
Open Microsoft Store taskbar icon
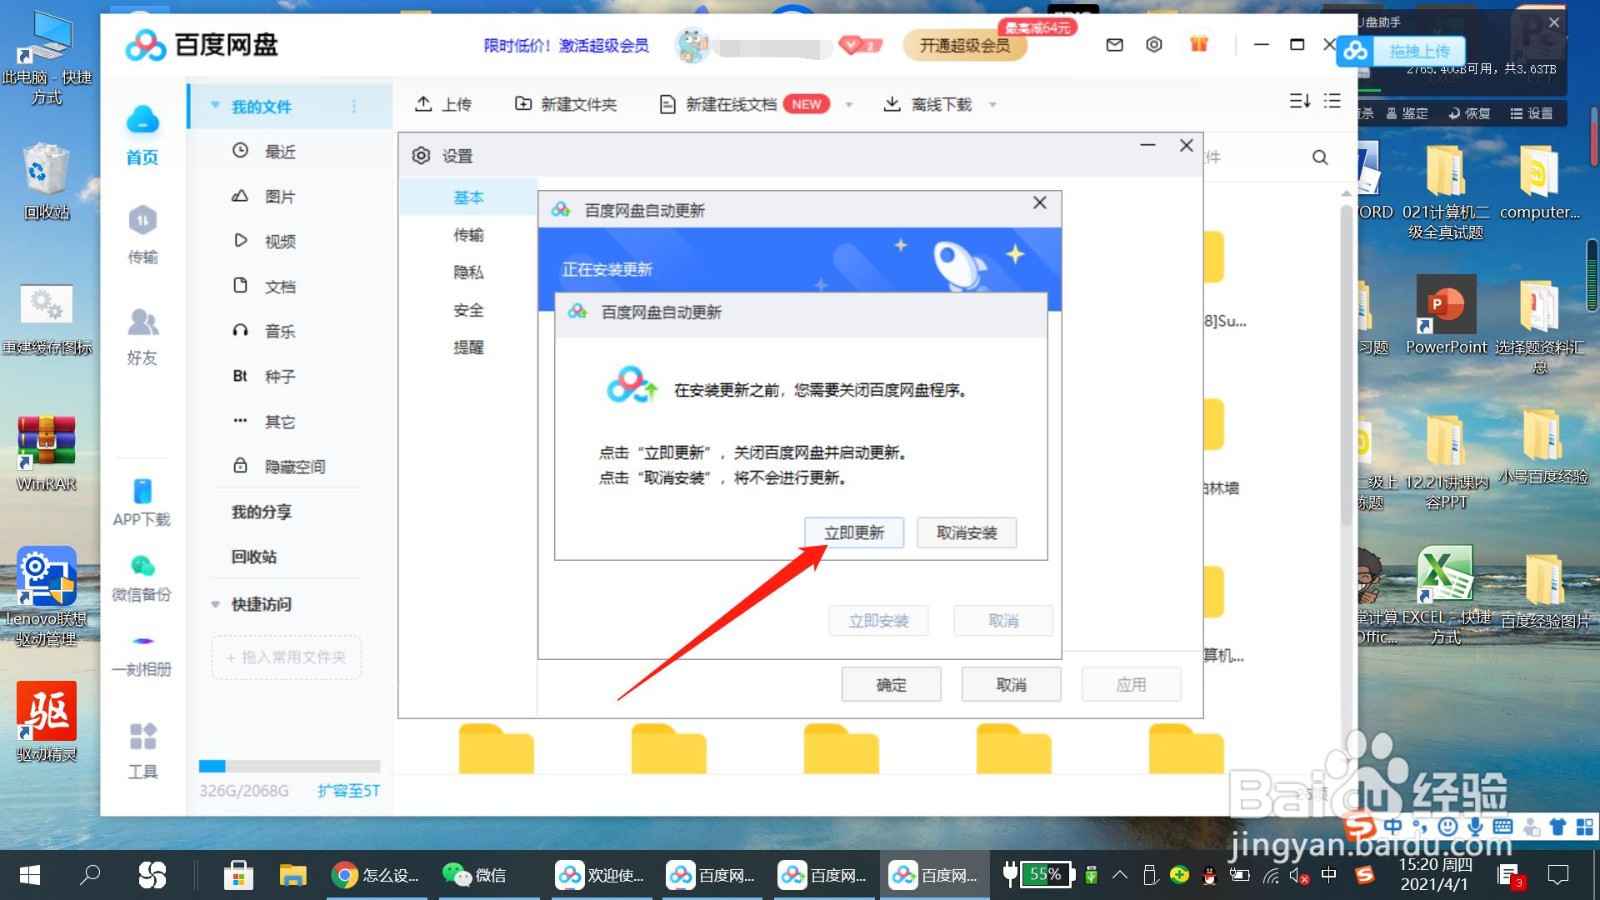238,875
